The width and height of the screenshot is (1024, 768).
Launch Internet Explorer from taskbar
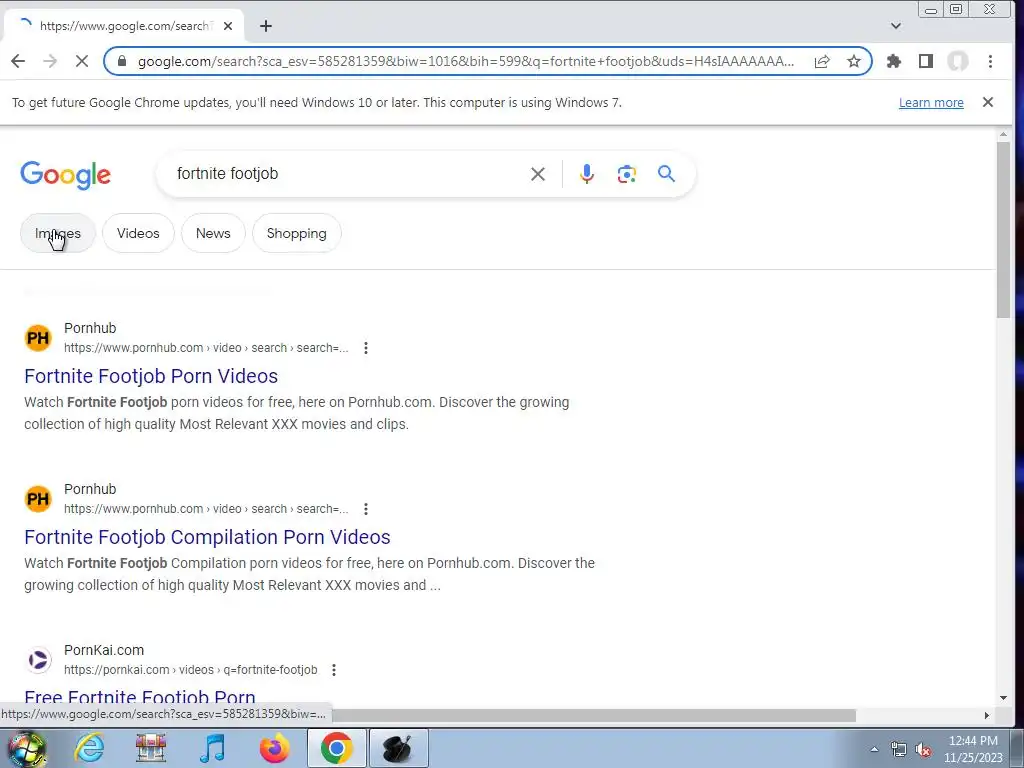coord(89,748)
